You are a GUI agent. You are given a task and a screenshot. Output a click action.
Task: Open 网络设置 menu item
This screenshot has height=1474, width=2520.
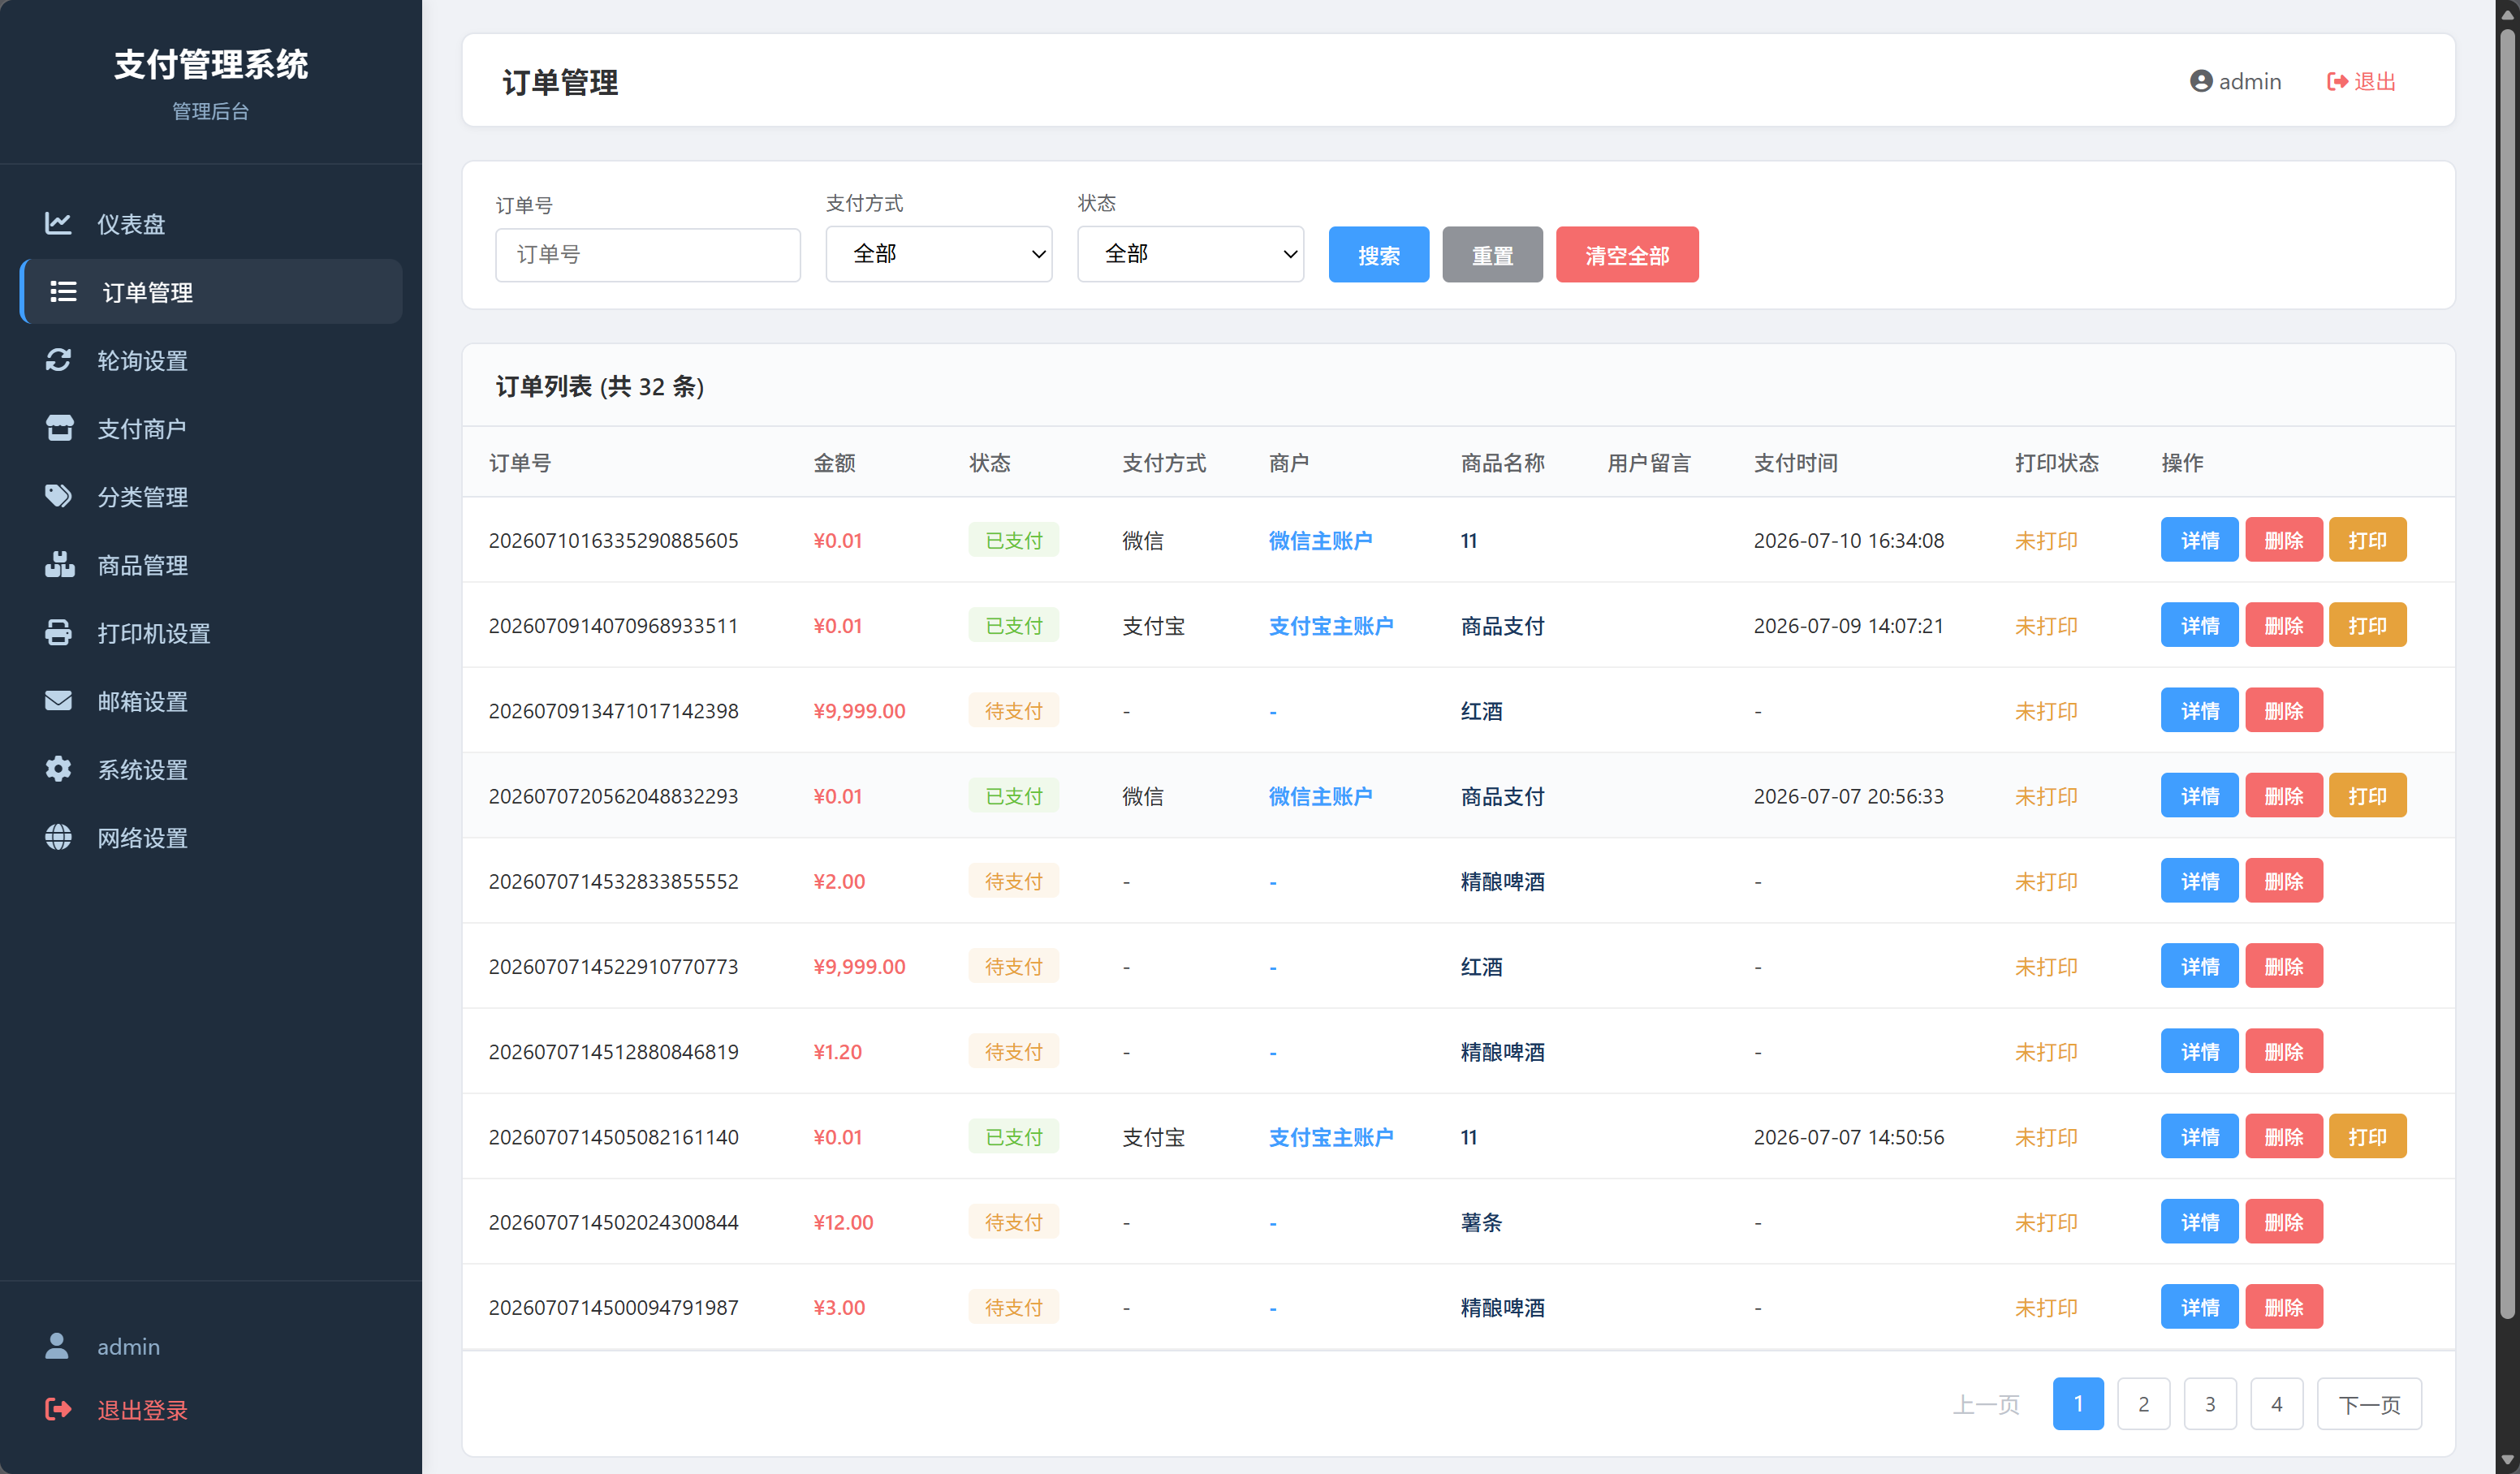click(211, 836)
